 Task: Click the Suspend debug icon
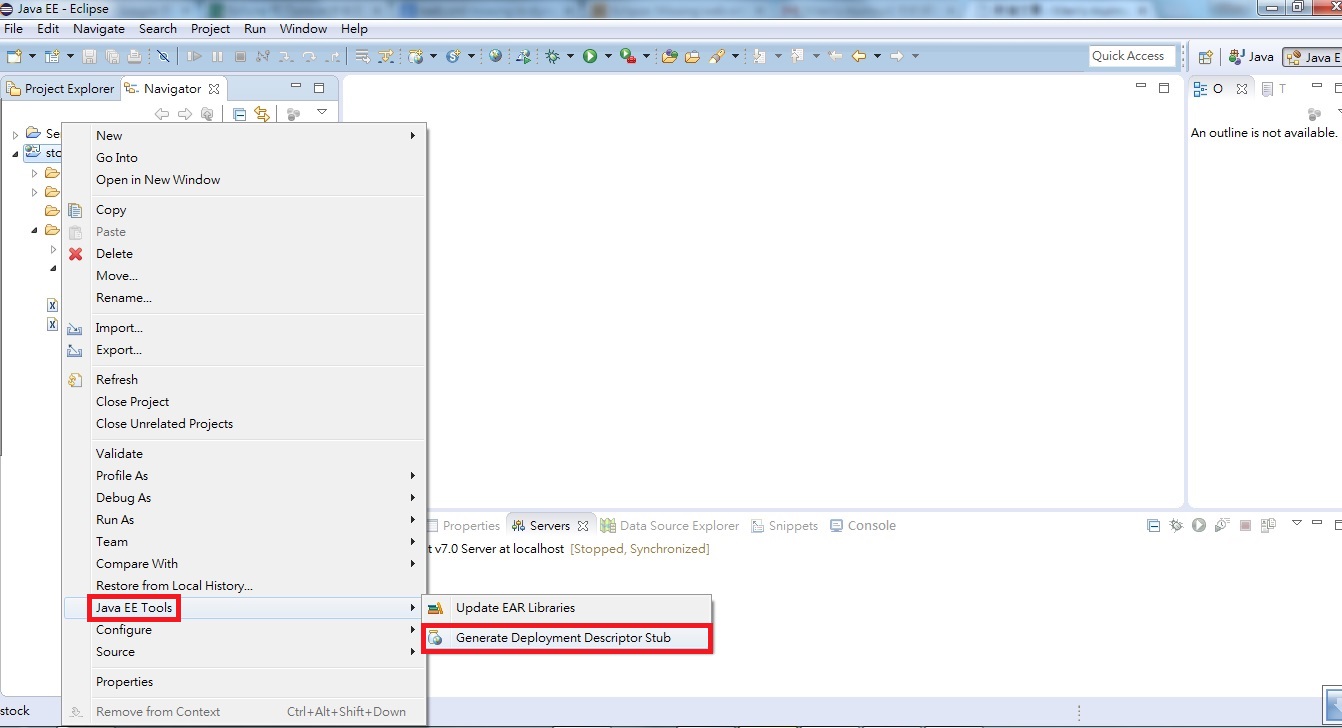[x=217, y=56]
